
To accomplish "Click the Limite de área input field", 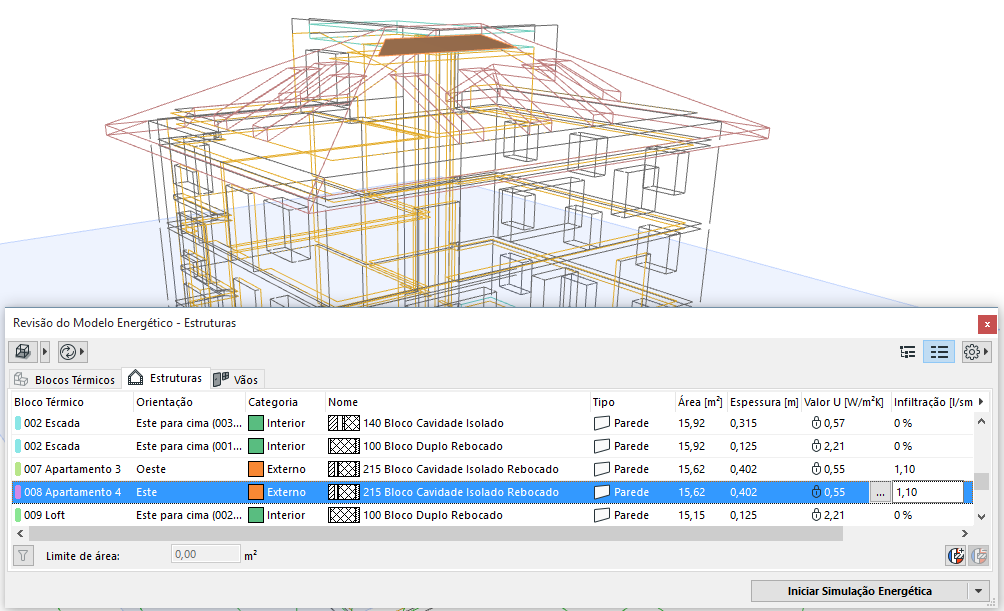I will (x=204, y=554).
